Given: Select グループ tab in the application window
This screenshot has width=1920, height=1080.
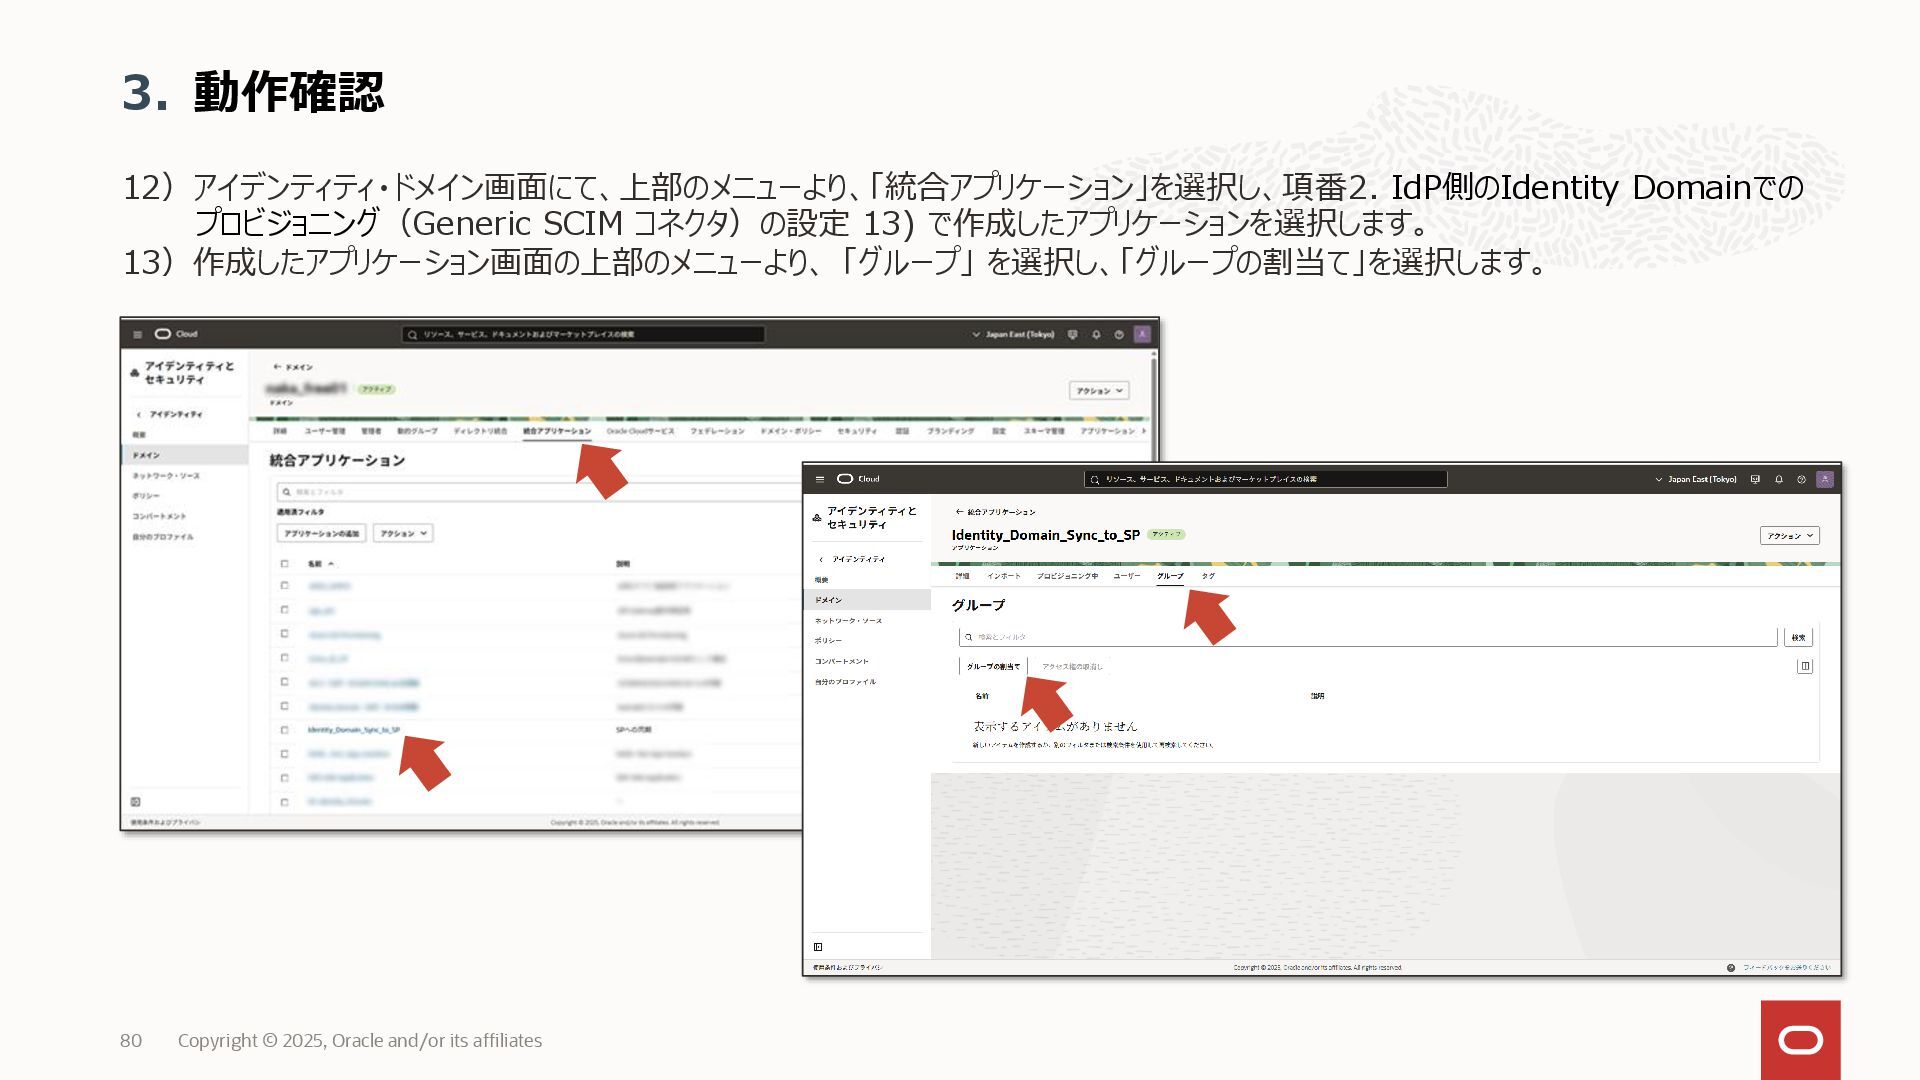Looking at the screenshot, I should coord(1170,576).
